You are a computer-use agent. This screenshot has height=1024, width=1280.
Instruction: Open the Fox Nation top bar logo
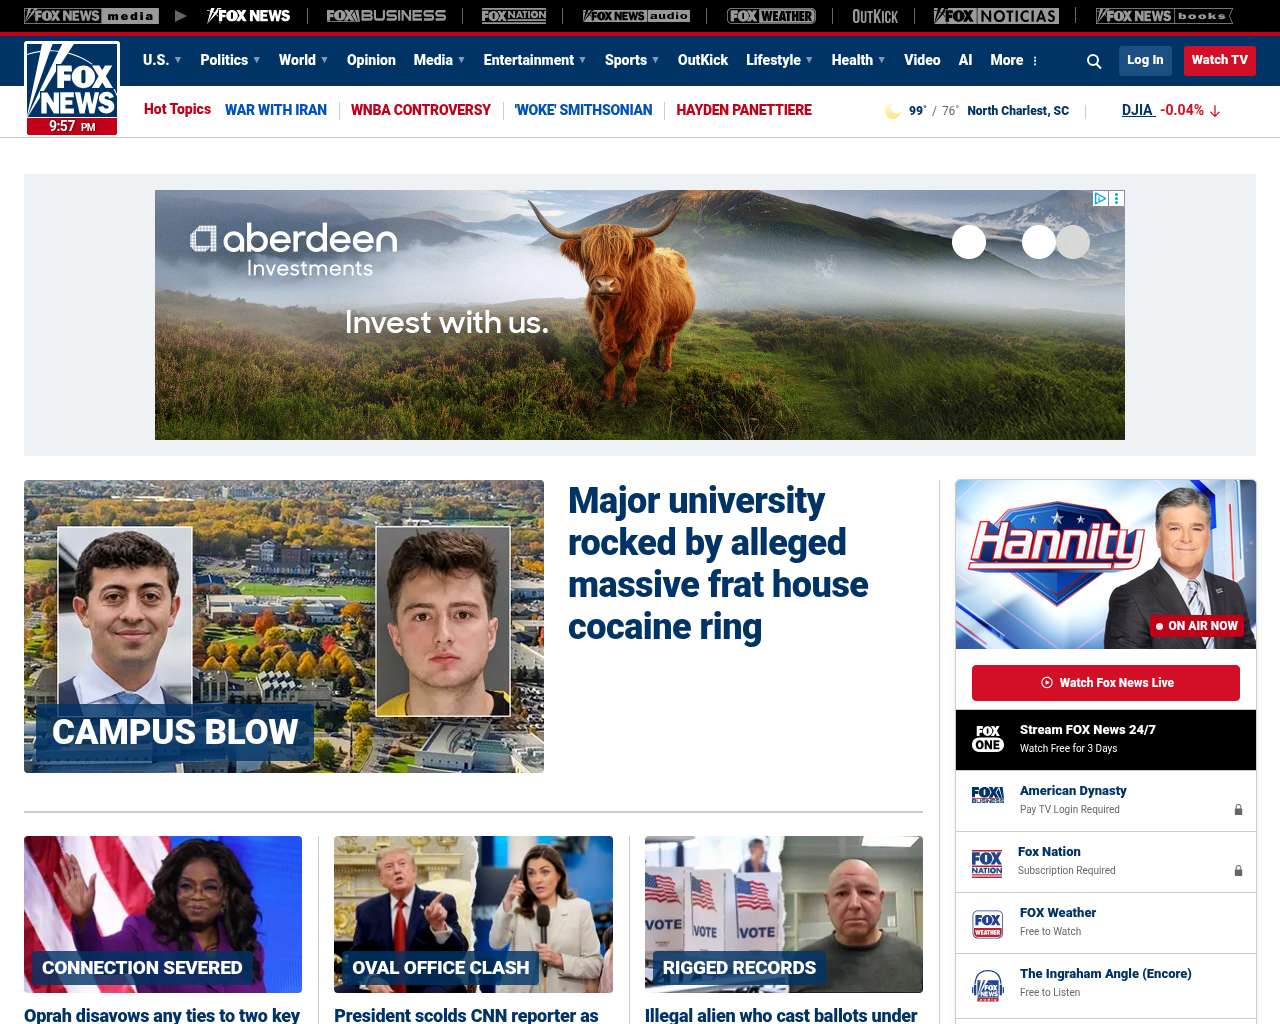coord(514,16)
